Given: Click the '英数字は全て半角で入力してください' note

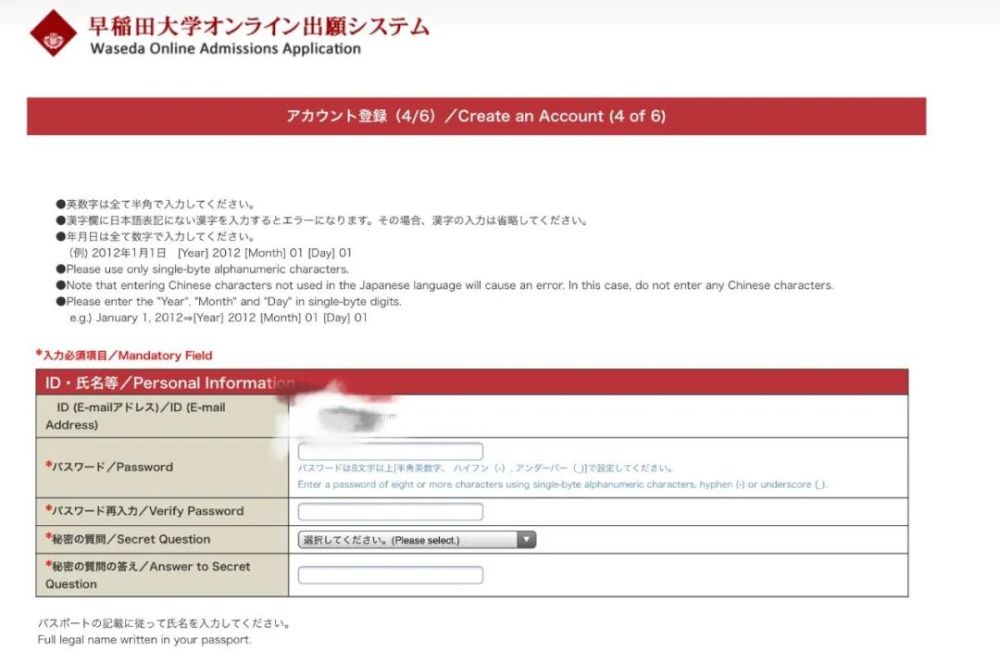Looking at the screenshot, I should [156, 204].
